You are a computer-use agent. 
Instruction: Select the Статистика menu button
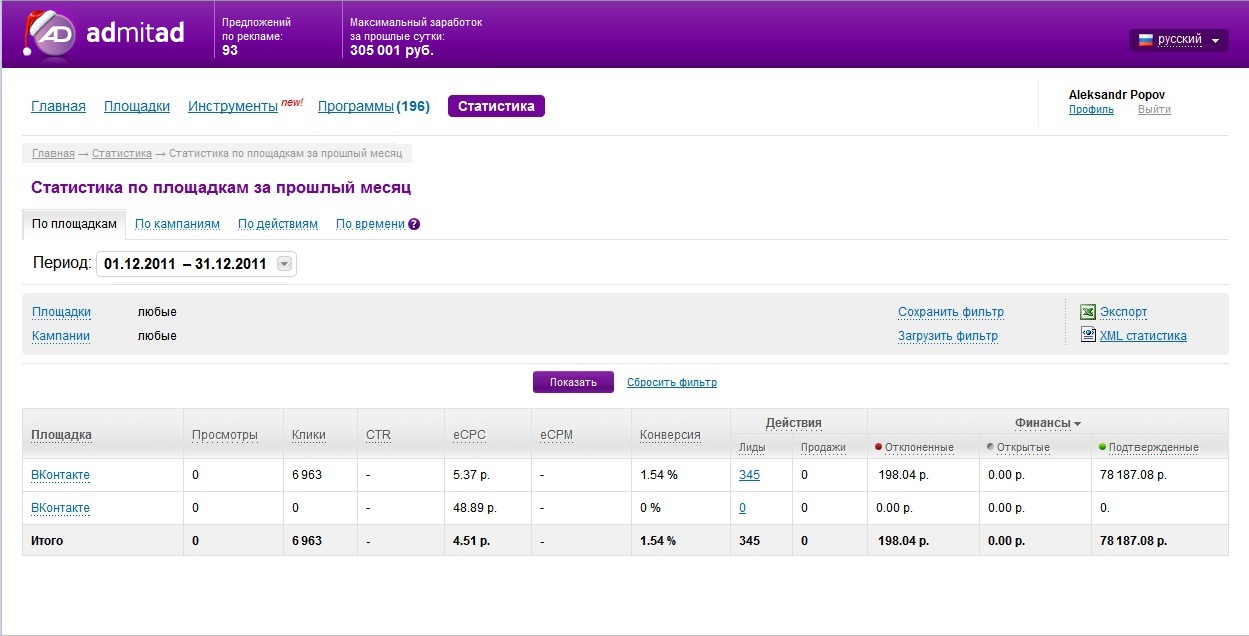[496, 106]
